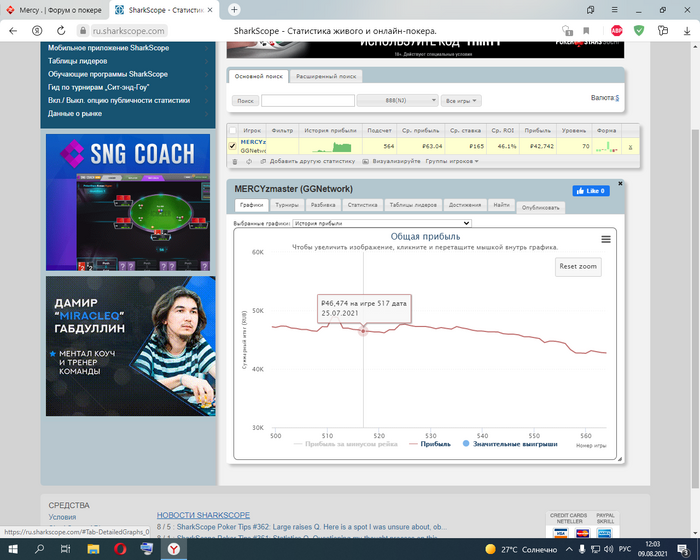
Task: Open a new browser tab
Action: [234, 10]
